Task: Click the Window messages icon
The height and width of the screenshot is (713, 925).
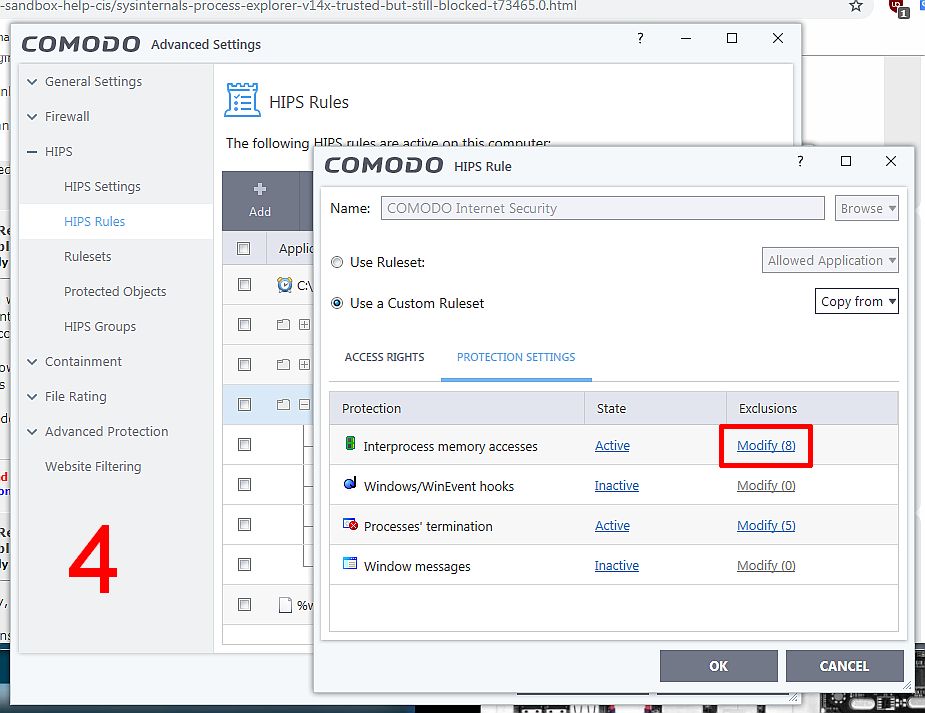Action: click(350, 563)
